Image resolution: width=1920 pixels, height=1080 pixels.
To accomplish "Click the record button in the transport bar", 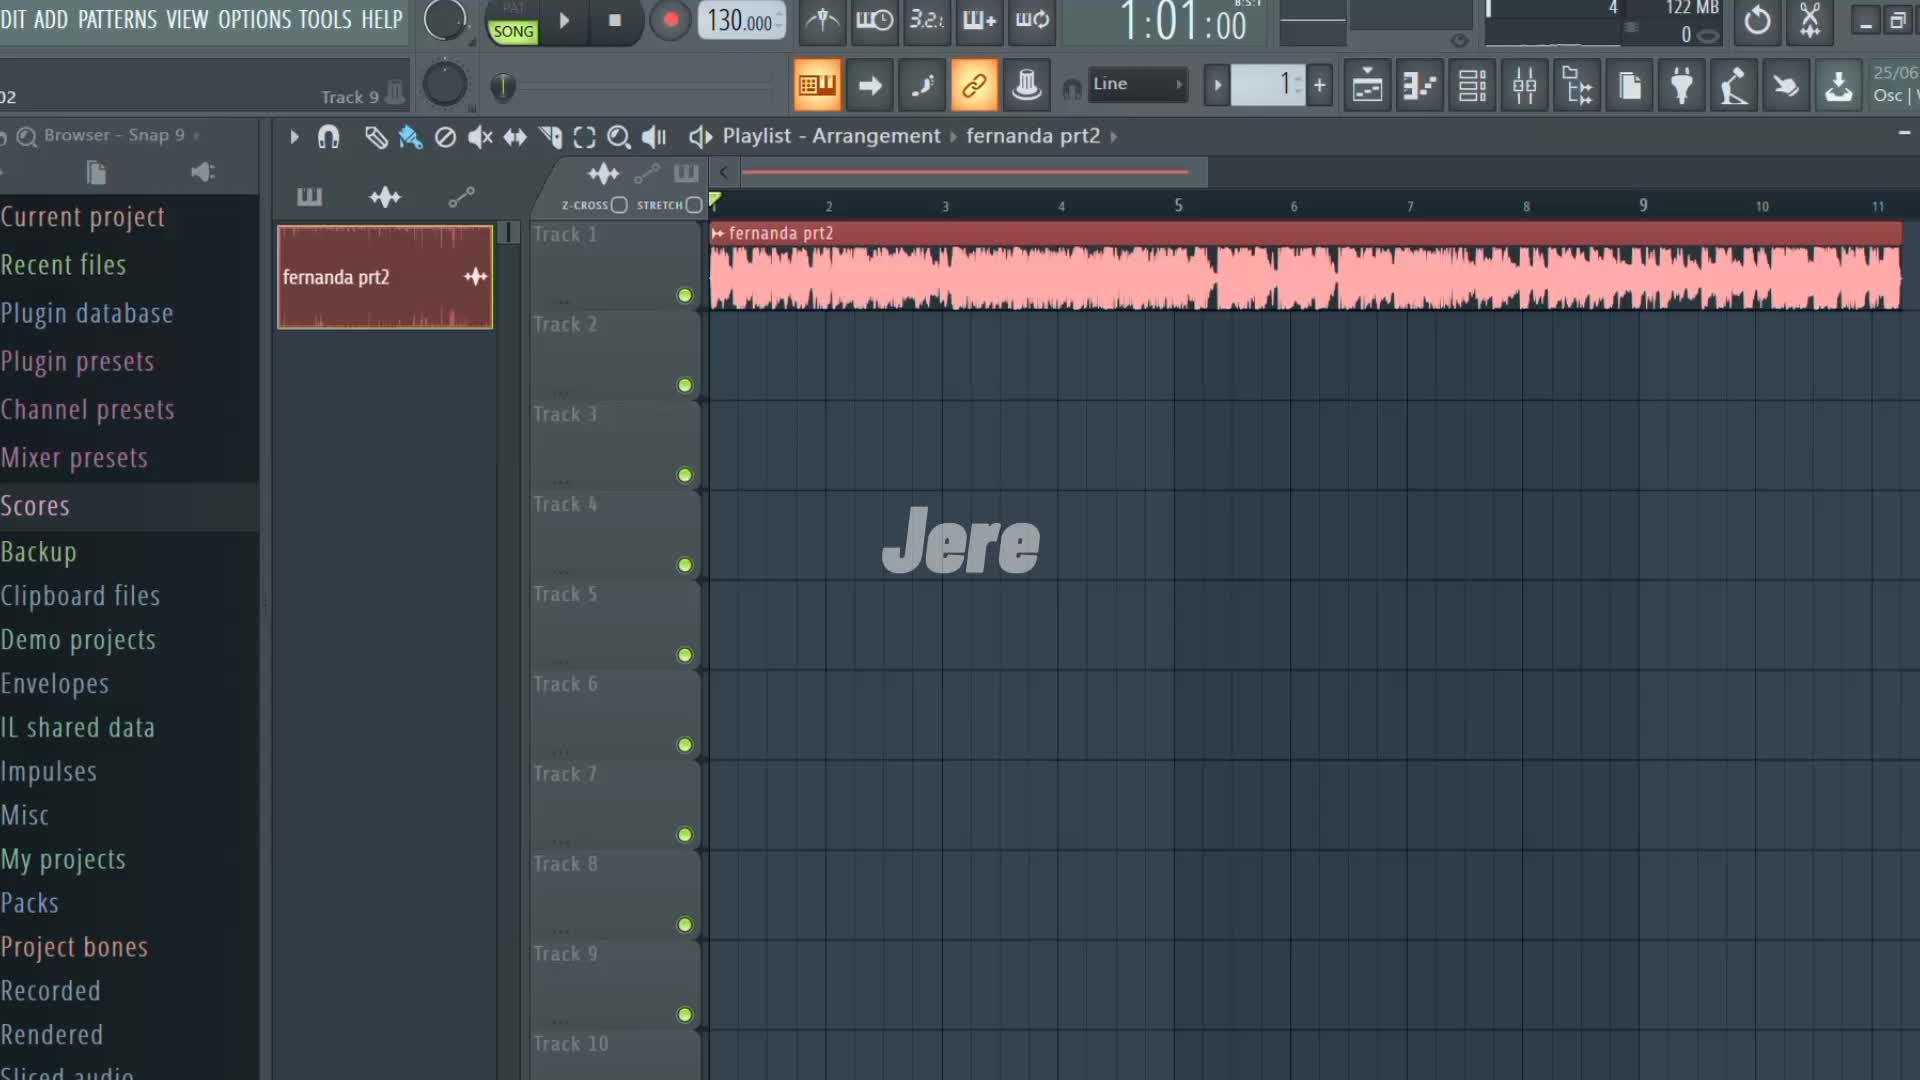I will (x=670, y=20).
